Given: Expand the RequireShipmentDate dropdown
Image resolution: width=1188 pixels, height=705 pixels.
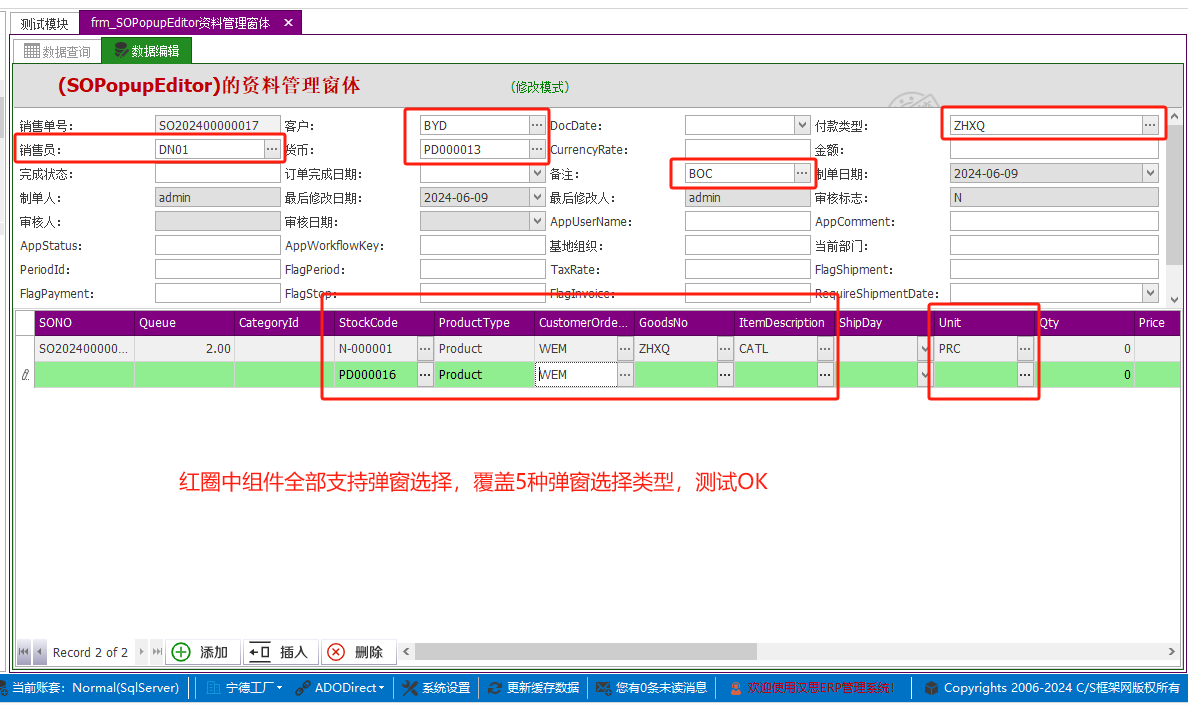Looking at the screenshot, I should (x=1150, y=293).
